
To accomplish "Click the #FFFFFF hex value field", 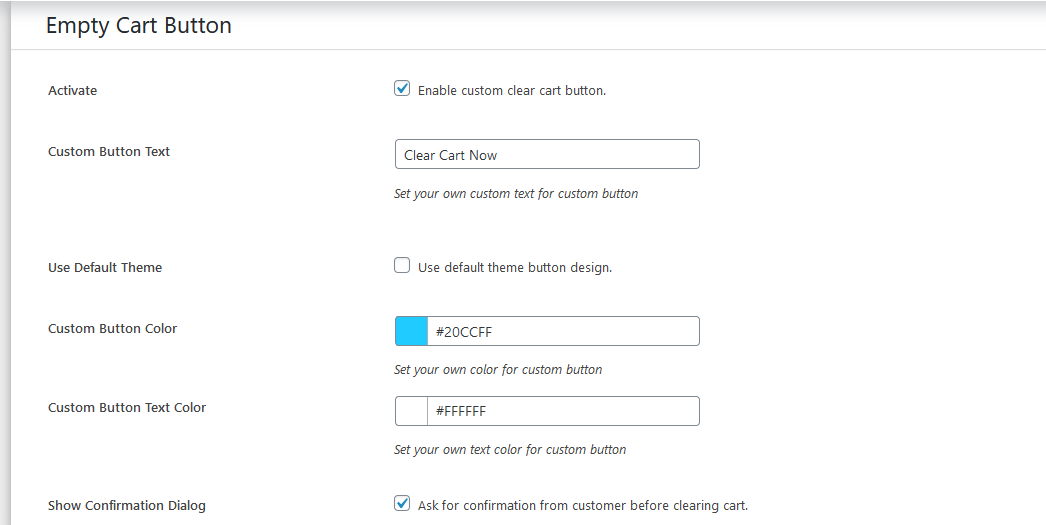I will [562, 411].
